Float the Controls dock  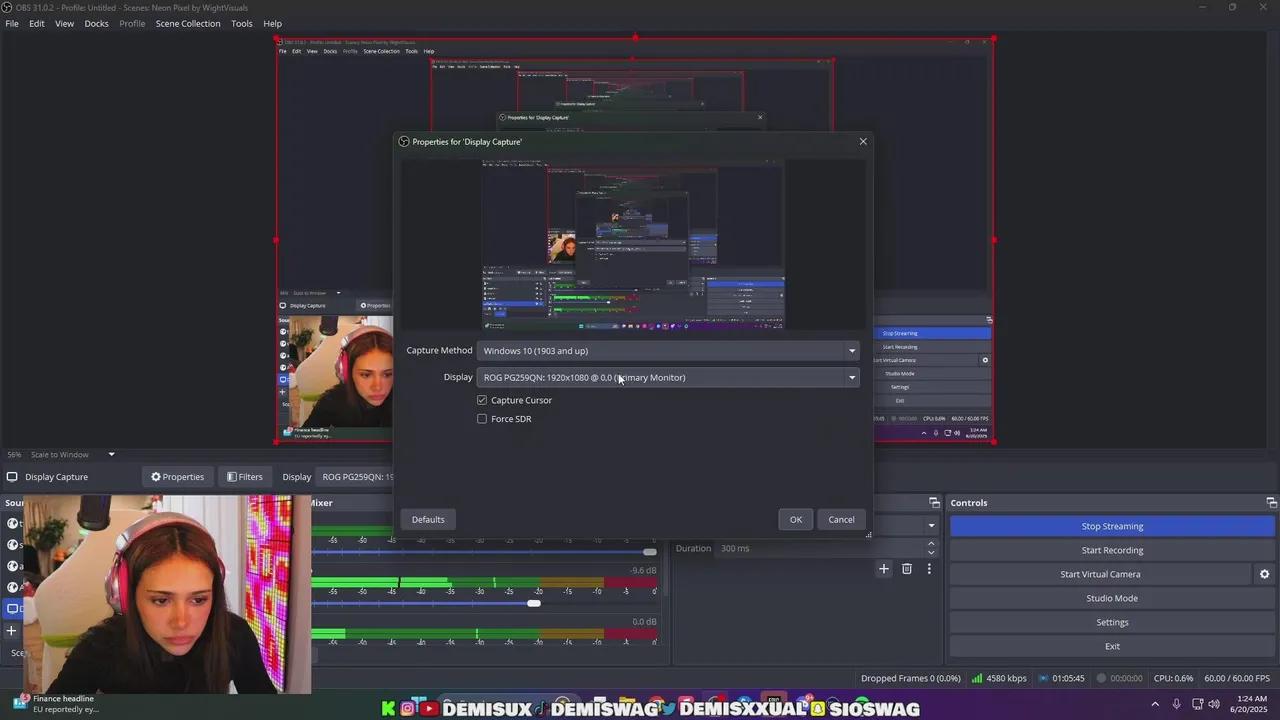1271,503
